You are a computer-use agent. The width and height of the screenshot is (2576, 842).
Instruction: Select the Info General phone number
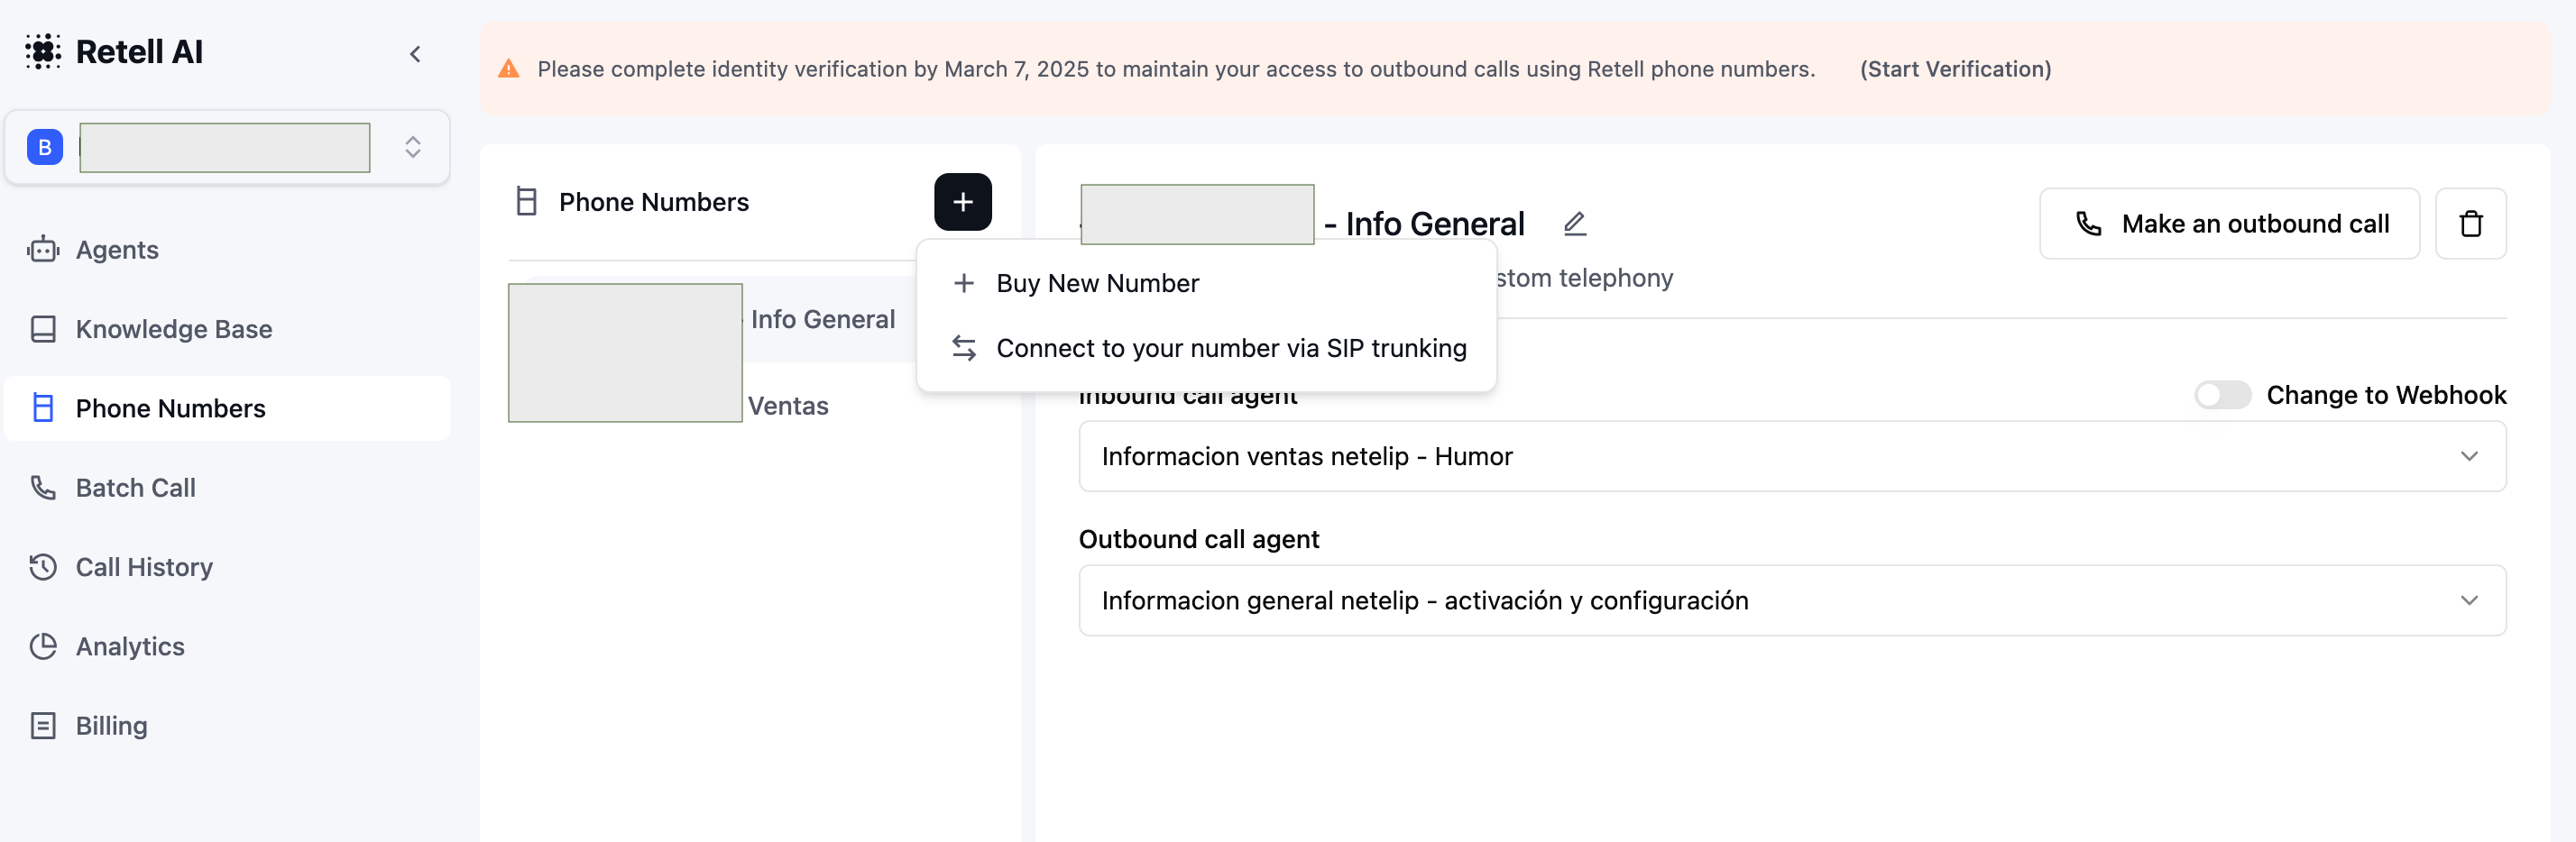(713, 320)
